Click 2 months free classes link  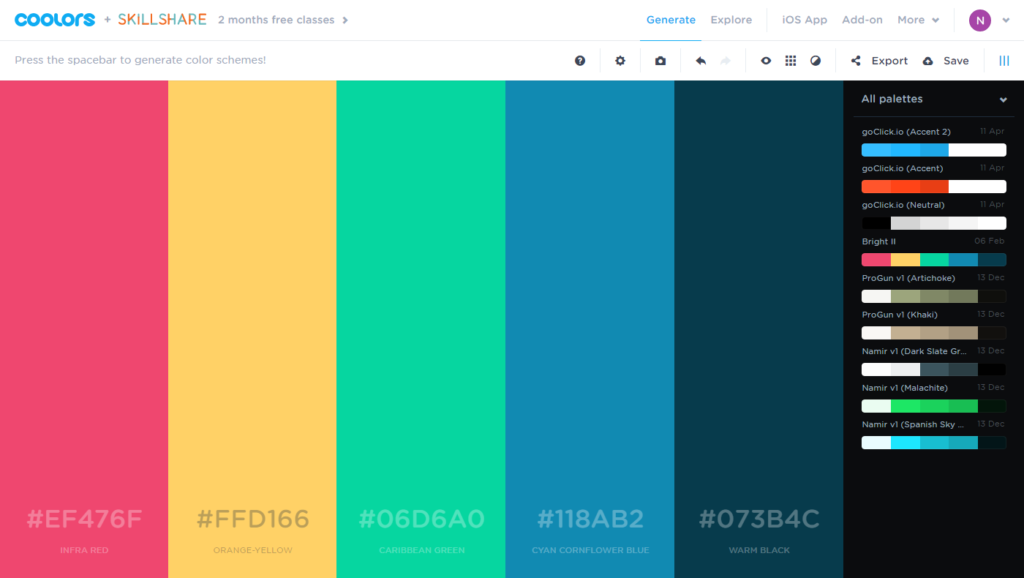click(276, 20)
